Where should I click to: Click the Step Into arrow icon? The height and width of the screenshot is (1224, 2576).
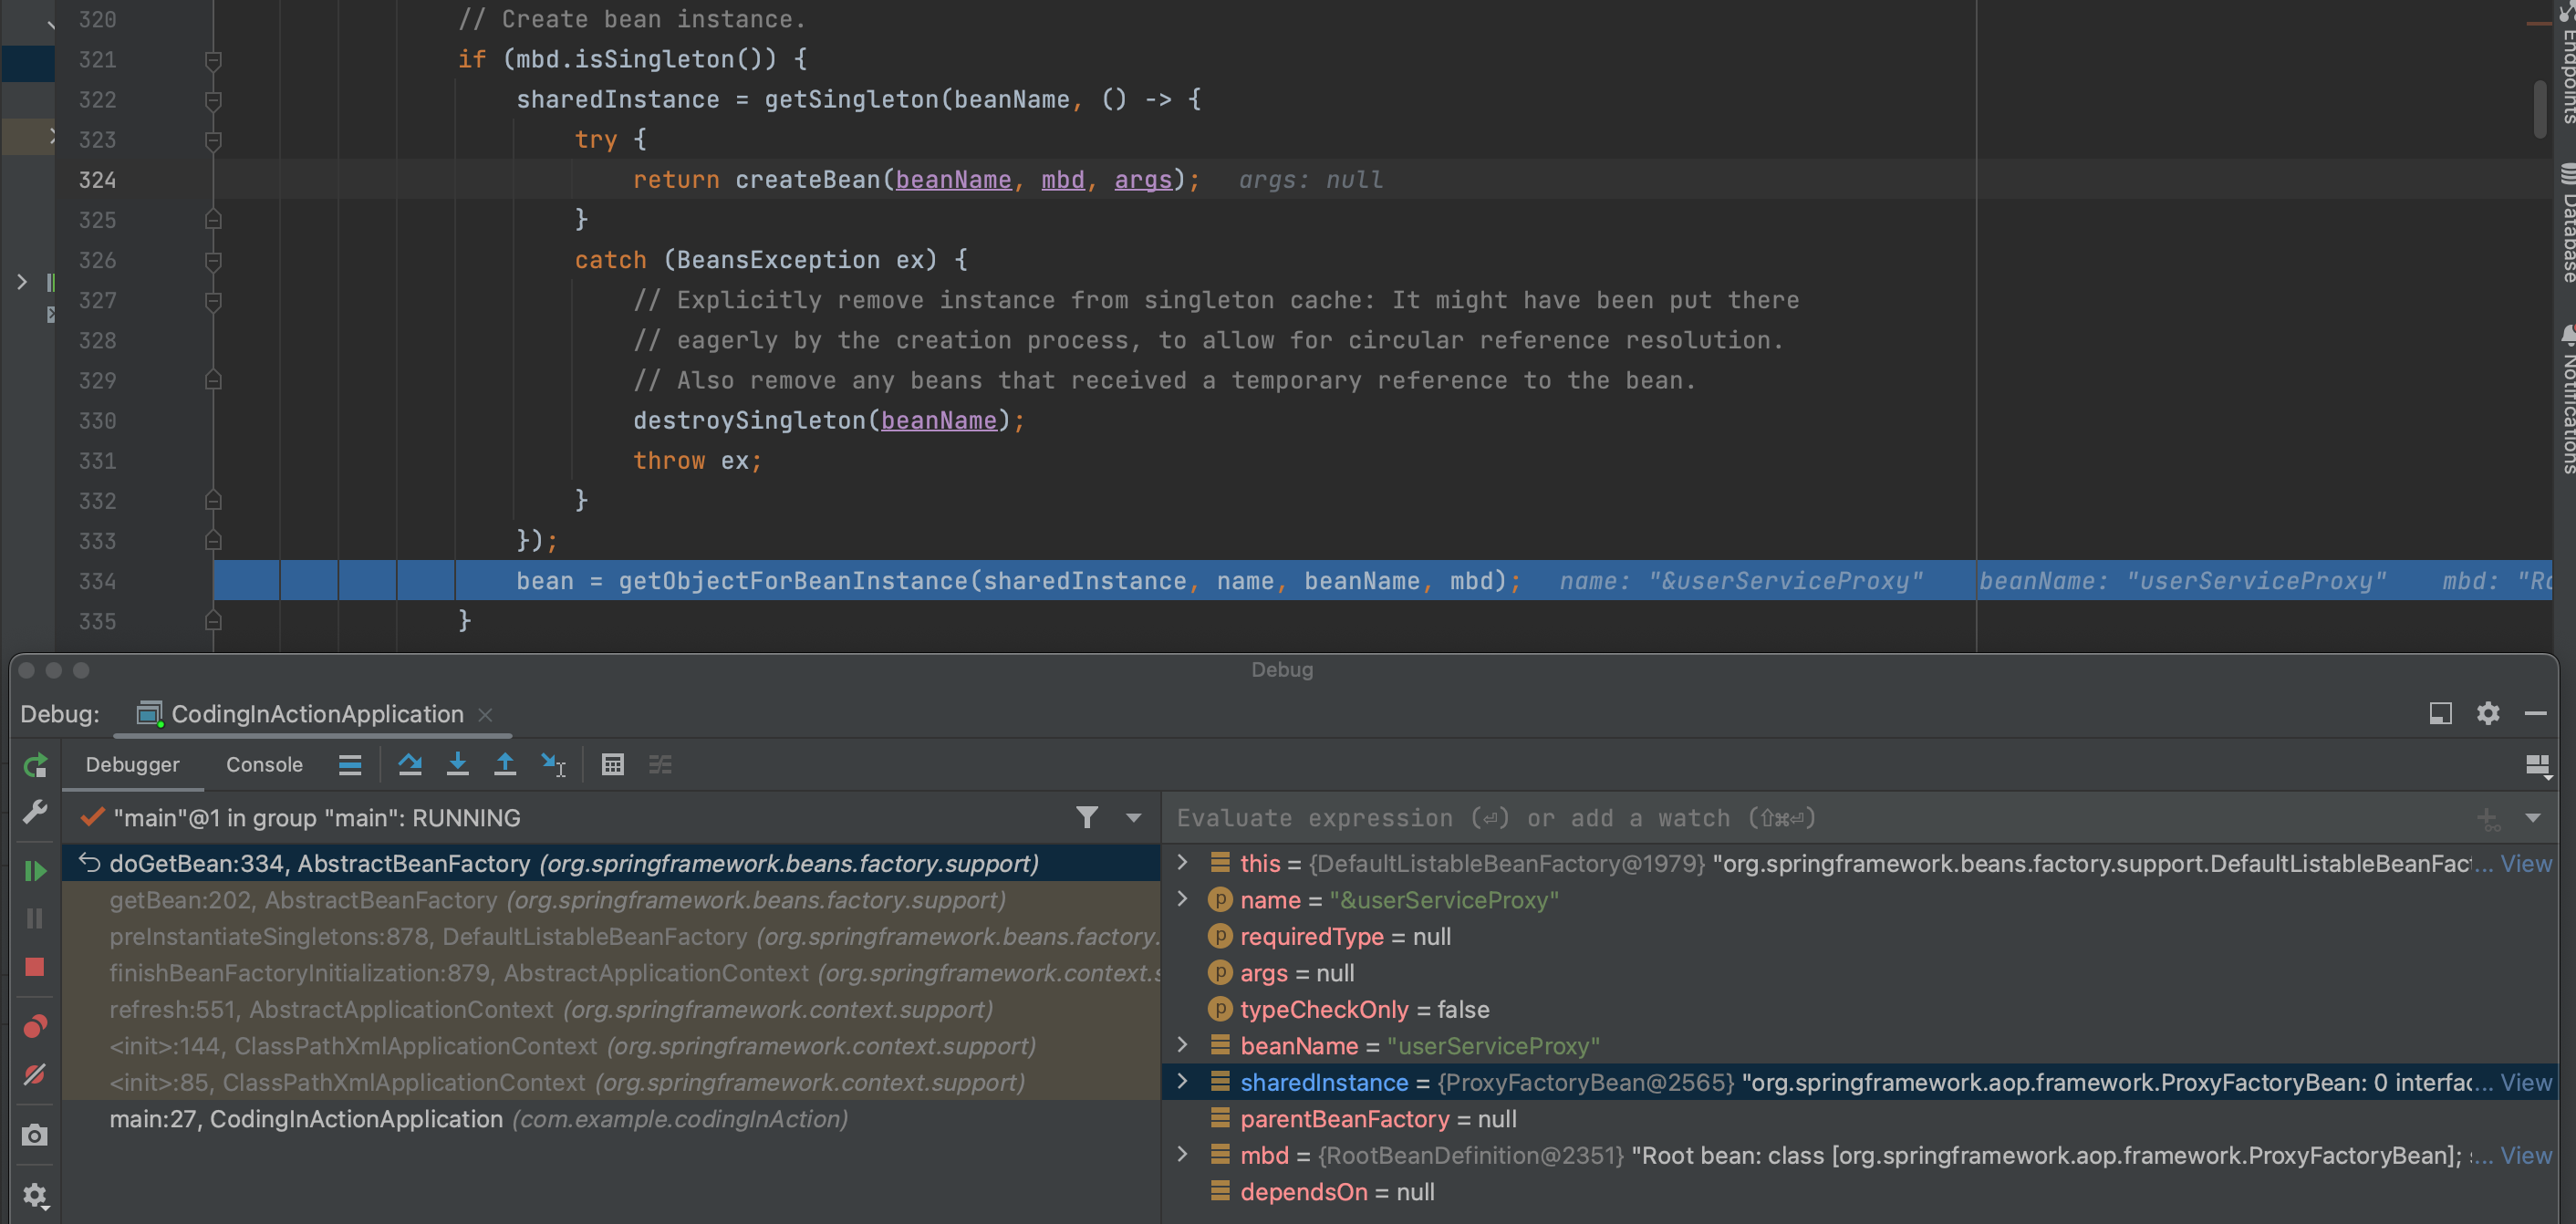tap(457, 765)
